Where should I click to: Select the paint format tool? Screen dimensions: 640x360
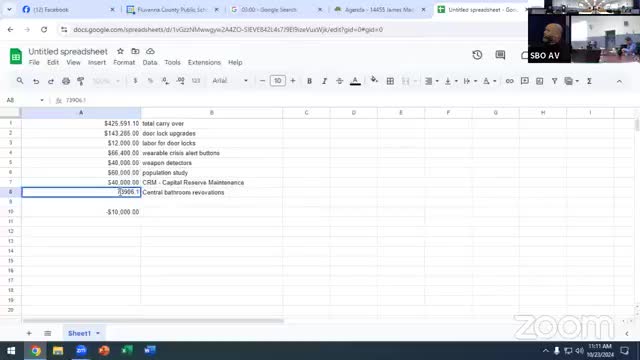(x=80, y=81)
